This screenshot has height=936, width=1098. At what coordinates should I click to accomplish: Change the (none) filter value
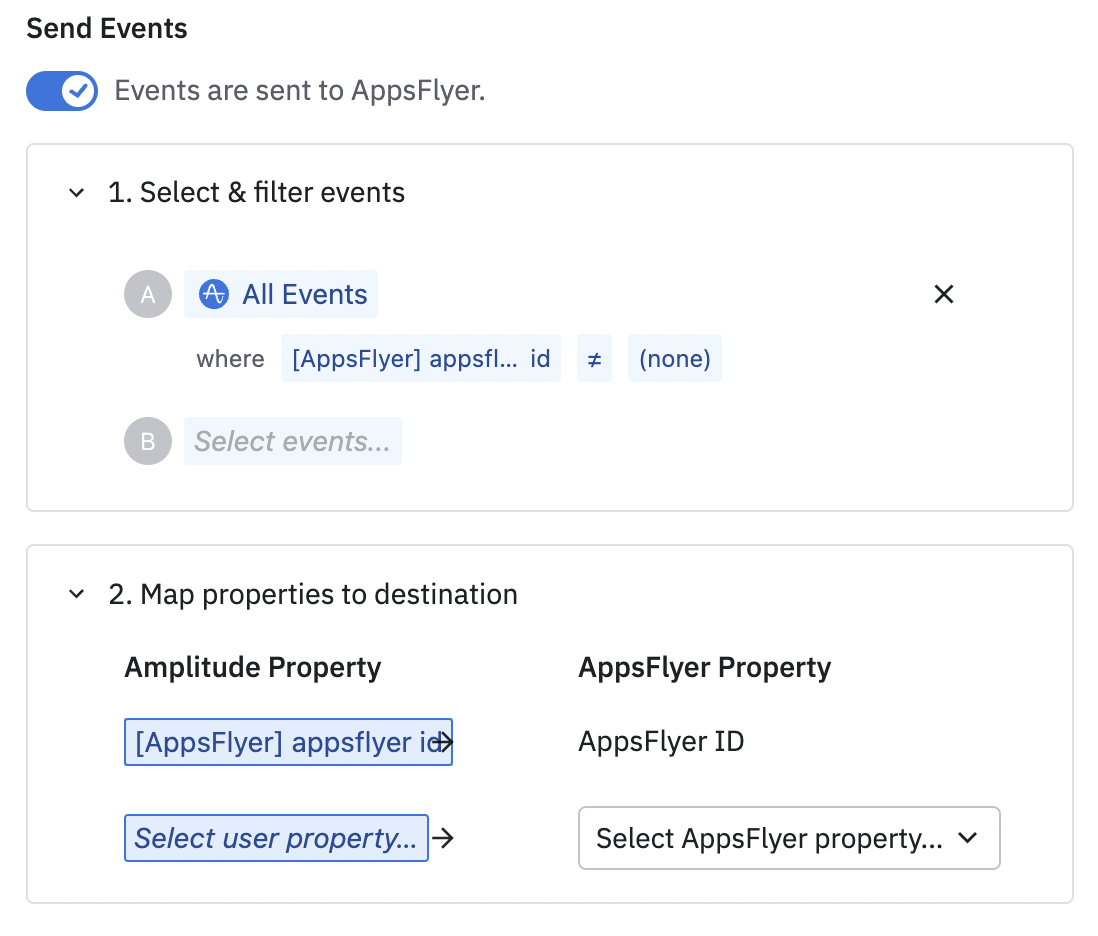click(x=674, y=359)
